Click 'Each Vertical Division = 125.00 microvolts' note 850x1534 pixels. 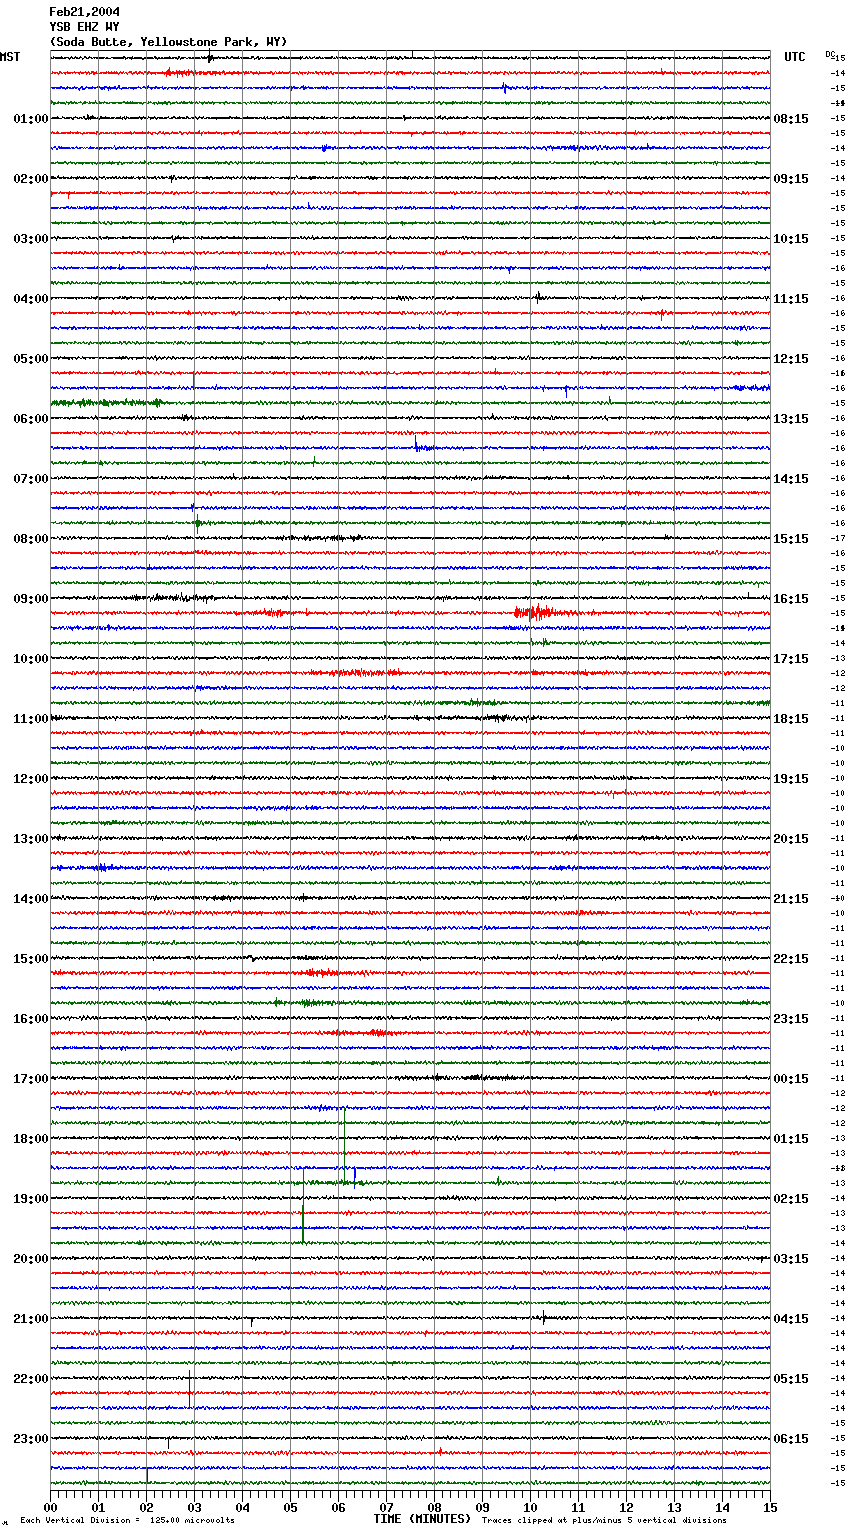tap(127, 1520)
